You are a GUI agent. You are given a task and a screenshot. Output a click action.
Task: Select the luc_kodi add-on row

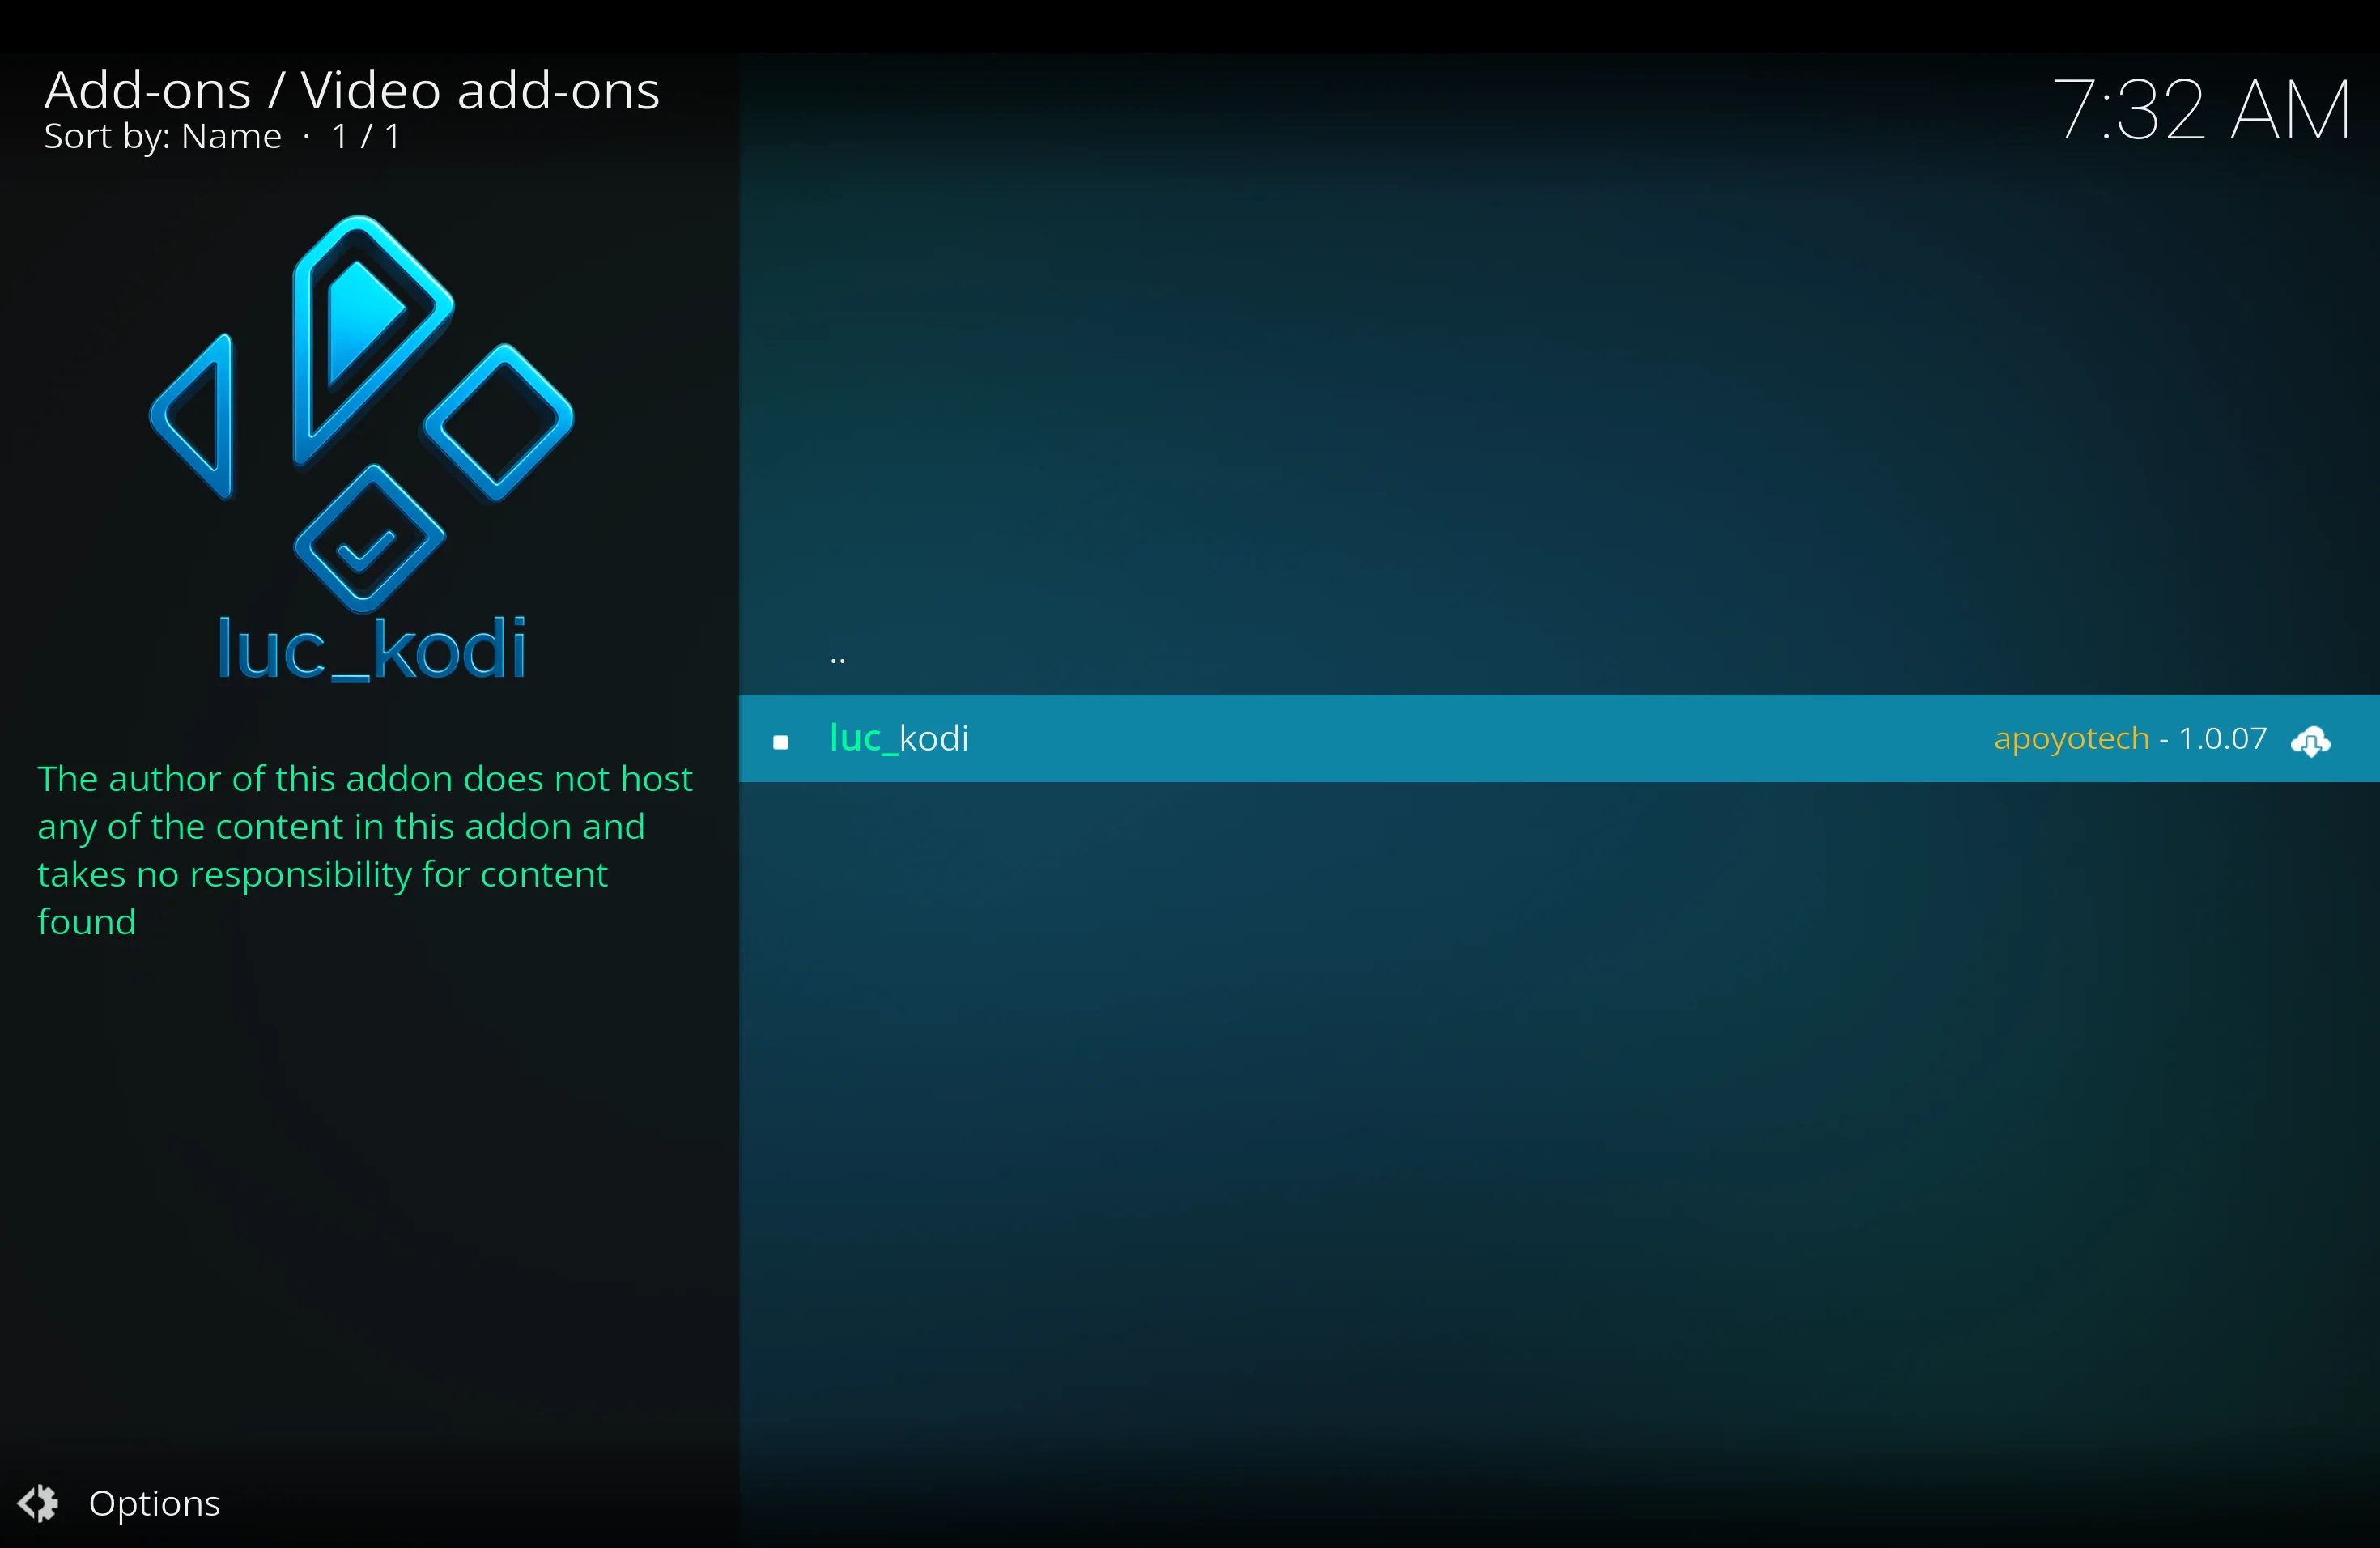[x=1559, y=738]
